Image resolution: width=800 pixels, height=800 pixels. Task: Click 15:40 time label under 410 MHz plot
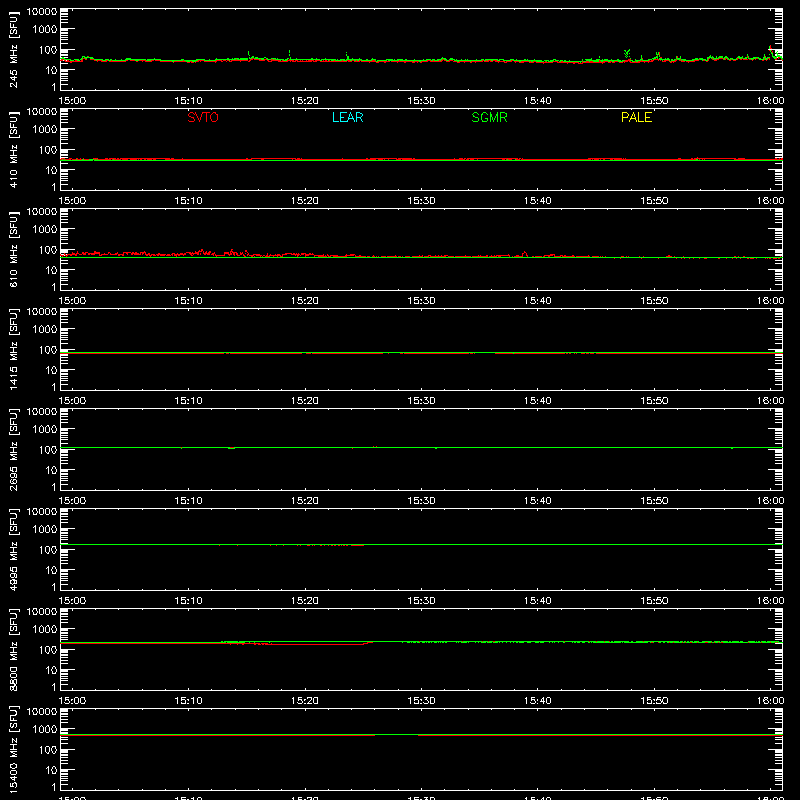coord(538,201)
